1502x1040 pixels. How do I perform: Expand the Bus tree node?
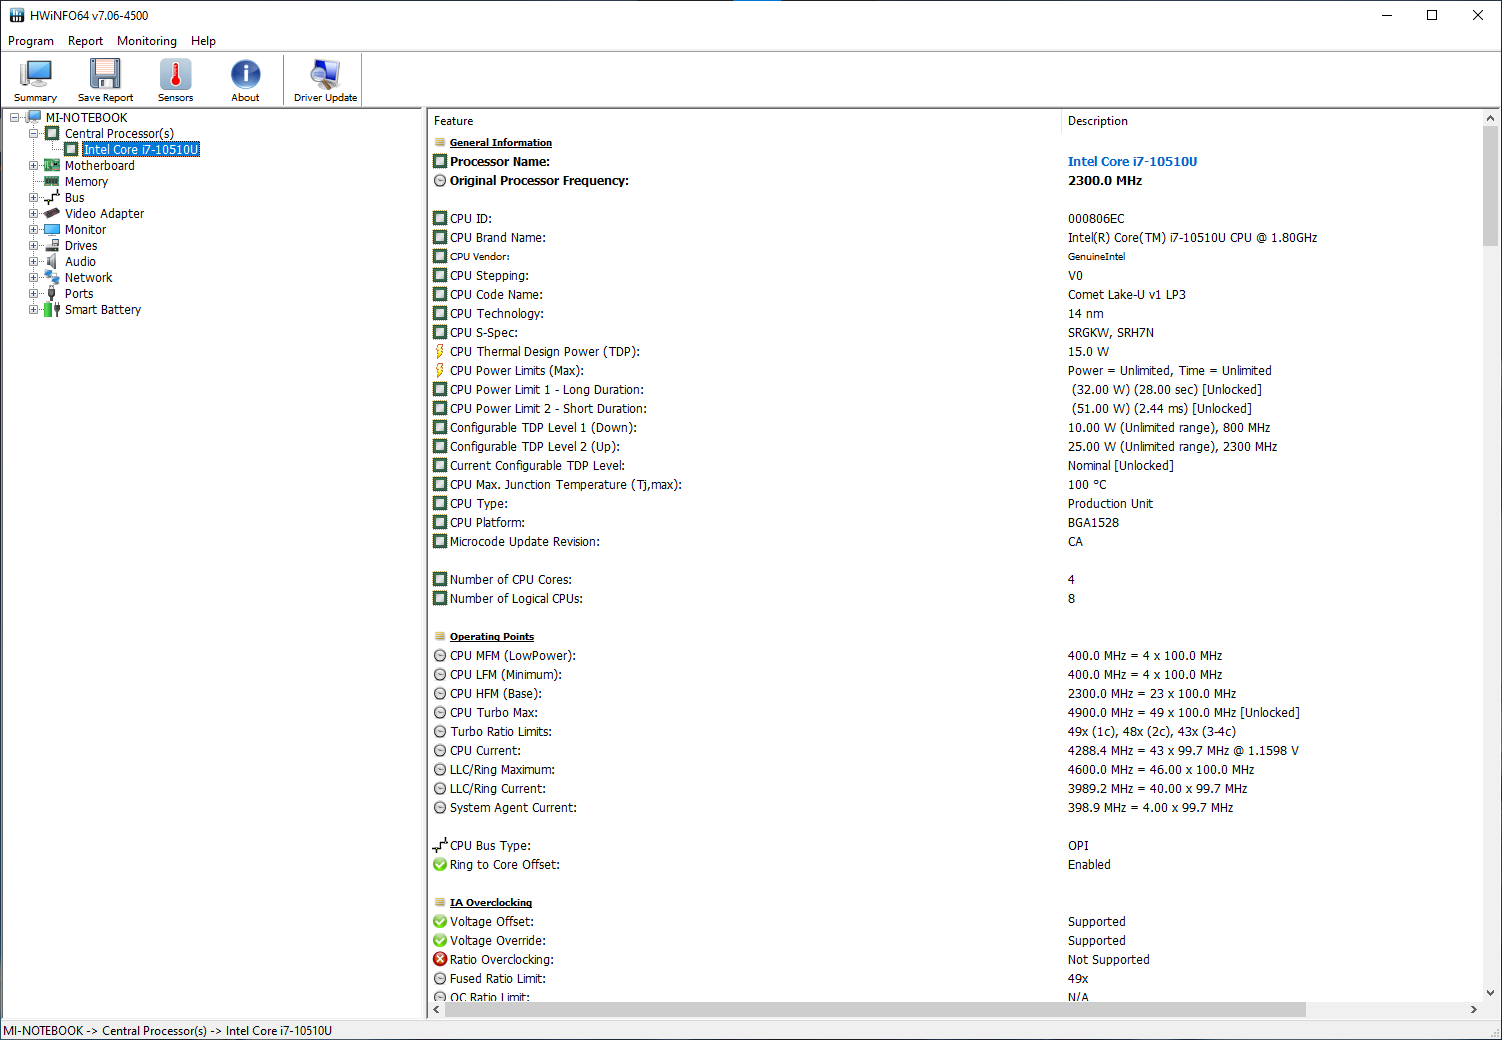(x=33, y=197)
